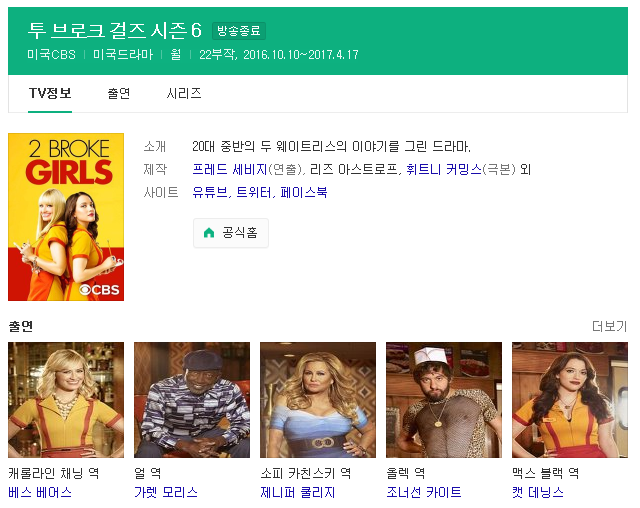Open the 공식홈 official site button

tap(231, 233)
